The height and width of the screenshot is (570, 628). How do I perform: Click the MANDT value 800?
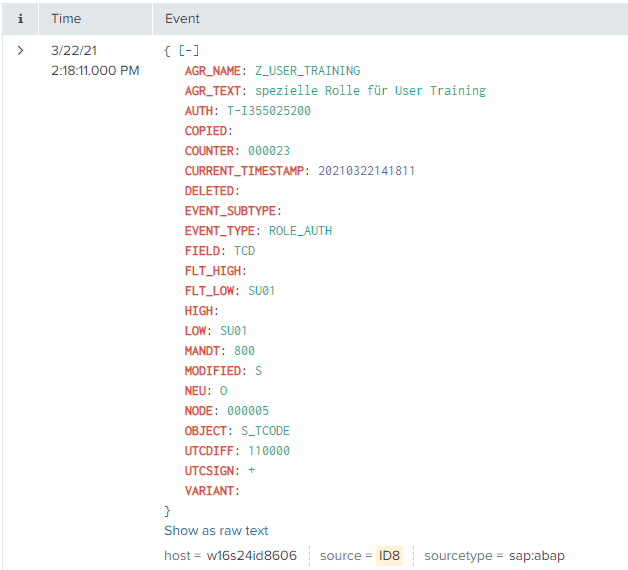[x=244, y=351]
